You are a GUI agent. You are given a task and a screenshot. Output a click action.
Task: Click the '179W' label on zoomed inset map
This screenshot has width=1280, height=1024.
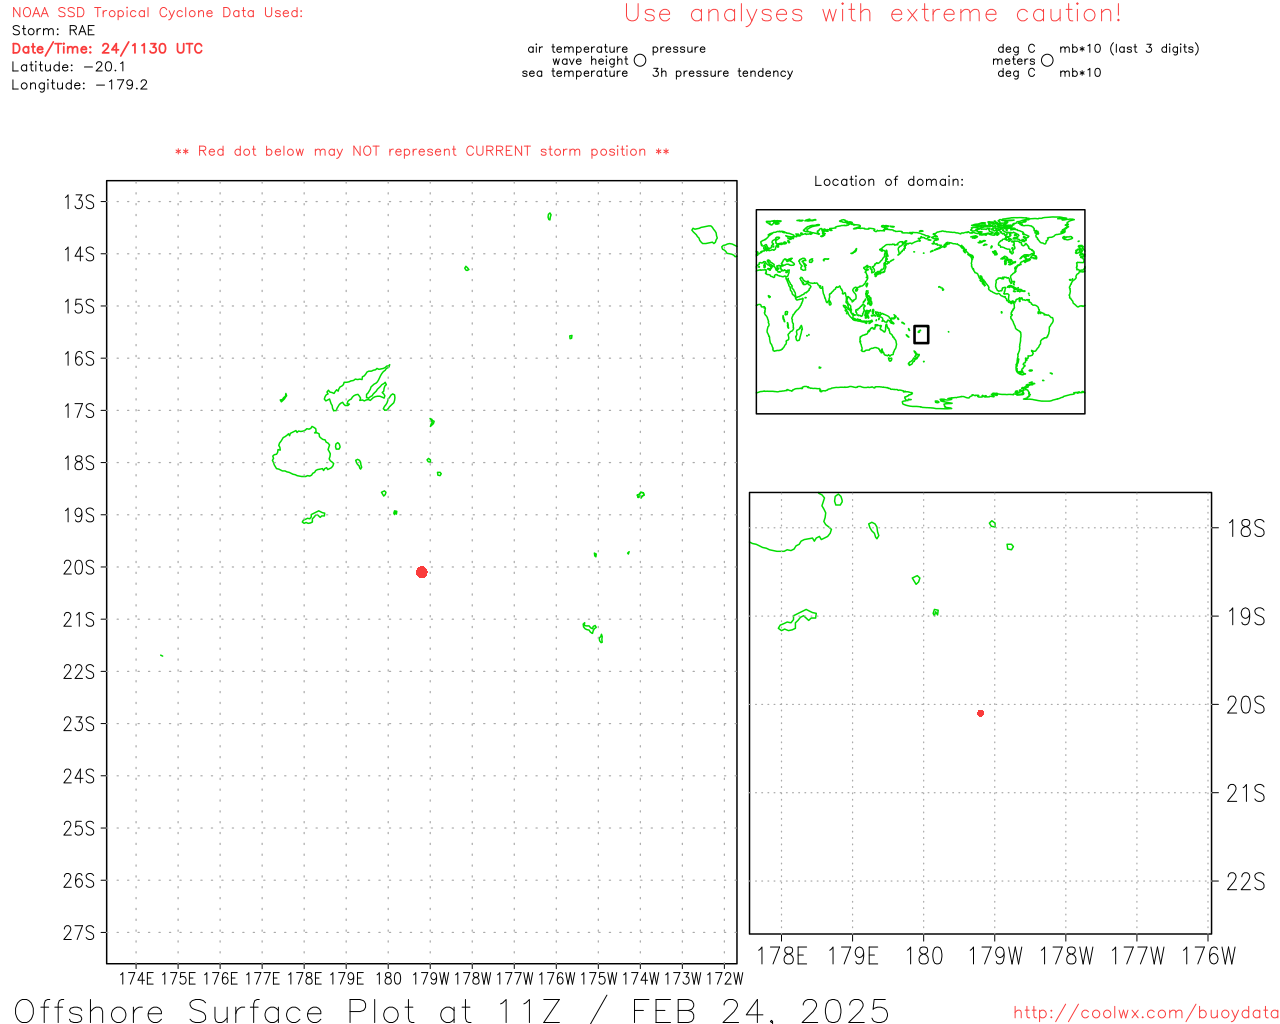995,956
